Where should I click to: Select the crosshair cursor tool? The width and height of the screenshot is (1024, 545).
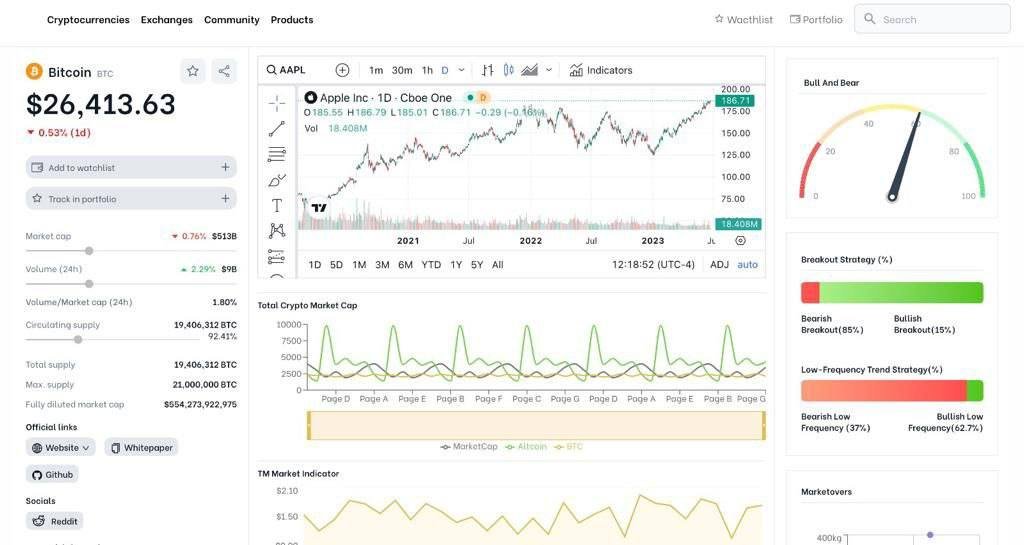click(277, 103)
